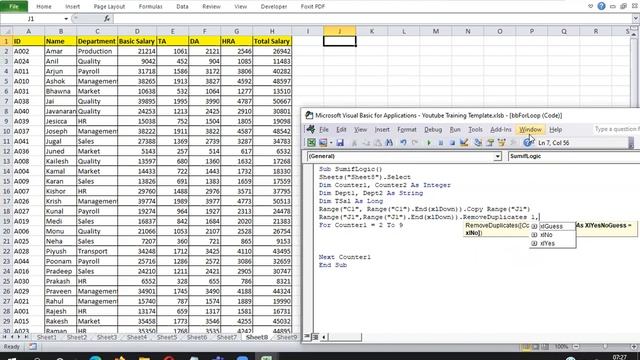This screenshot has width=640, height=360.
Task: Click the Redo icon in VBA toolbar
Action: click(x=415, y=142)
